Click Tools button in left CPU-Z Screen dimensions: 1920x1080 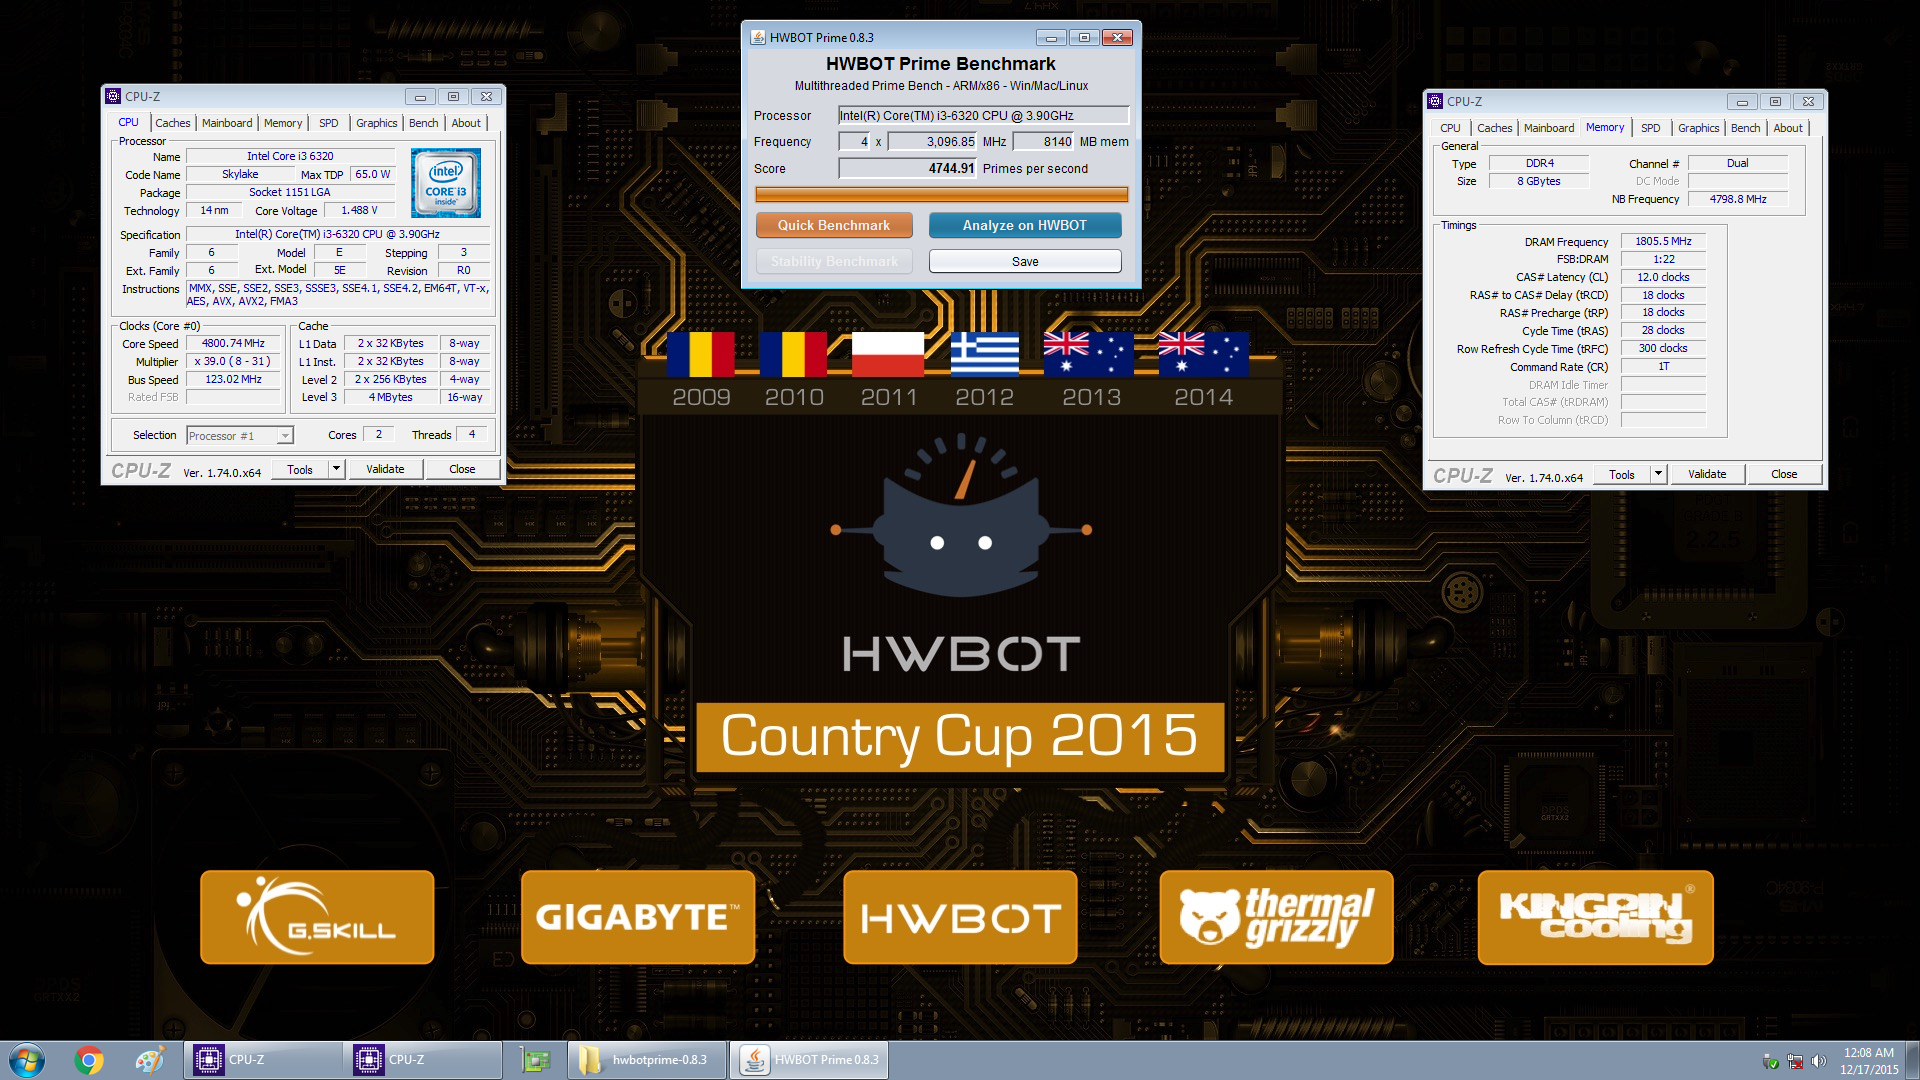click(300, 469)
